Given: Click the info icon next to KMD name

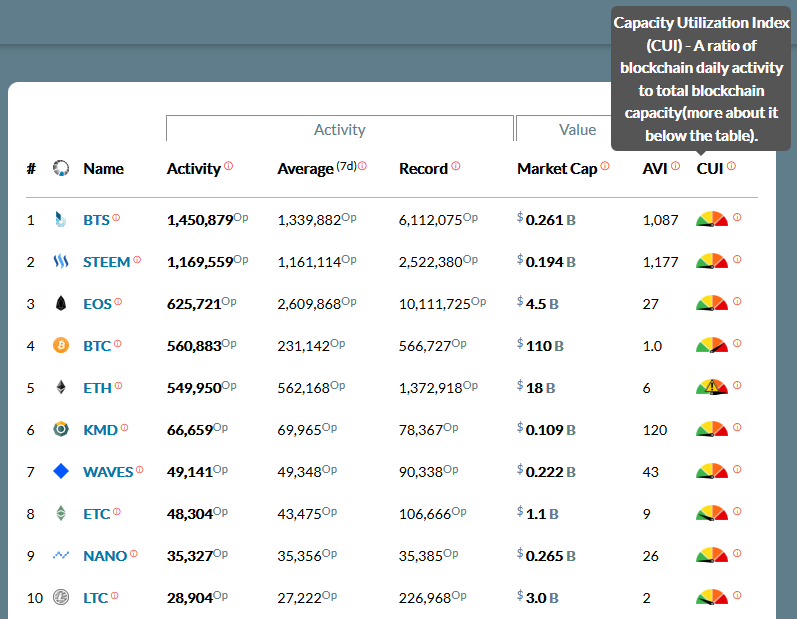Looking at the screenshot, I should 125,427.
